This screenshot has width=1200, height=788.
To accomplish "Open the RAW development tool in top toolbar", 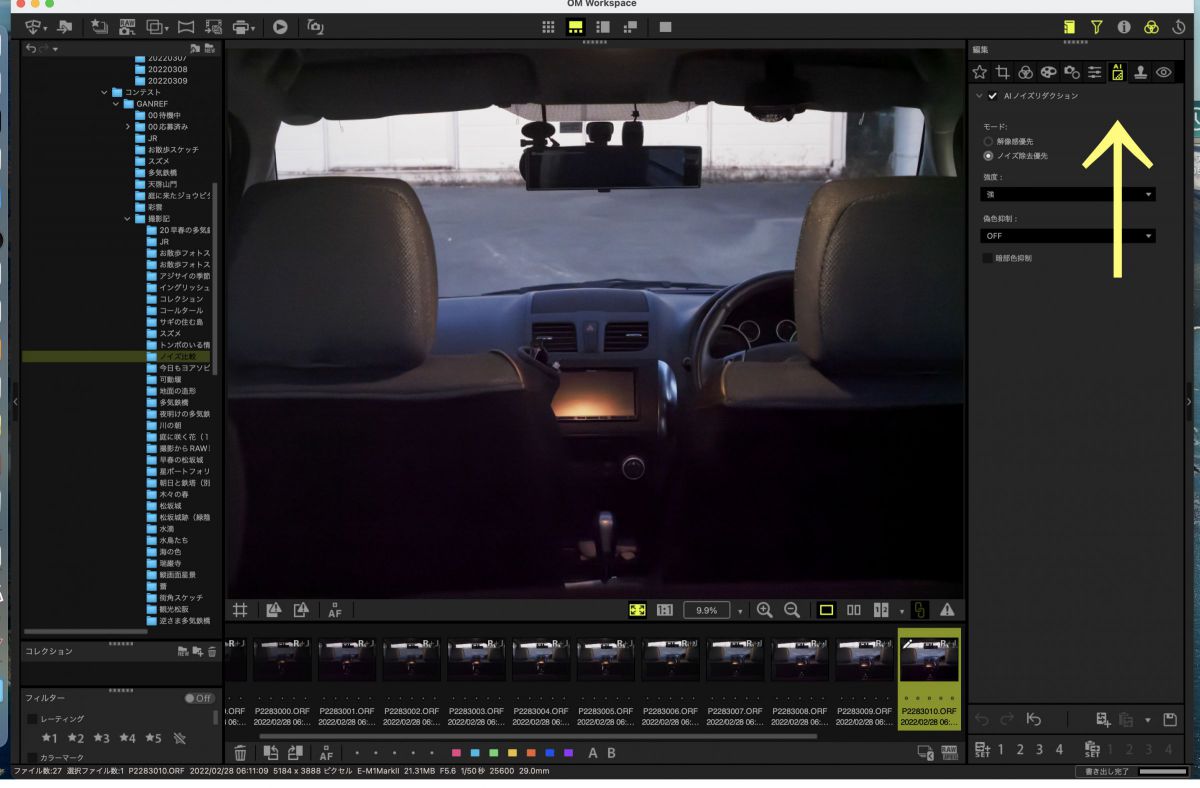I will (x=128, y=27).
